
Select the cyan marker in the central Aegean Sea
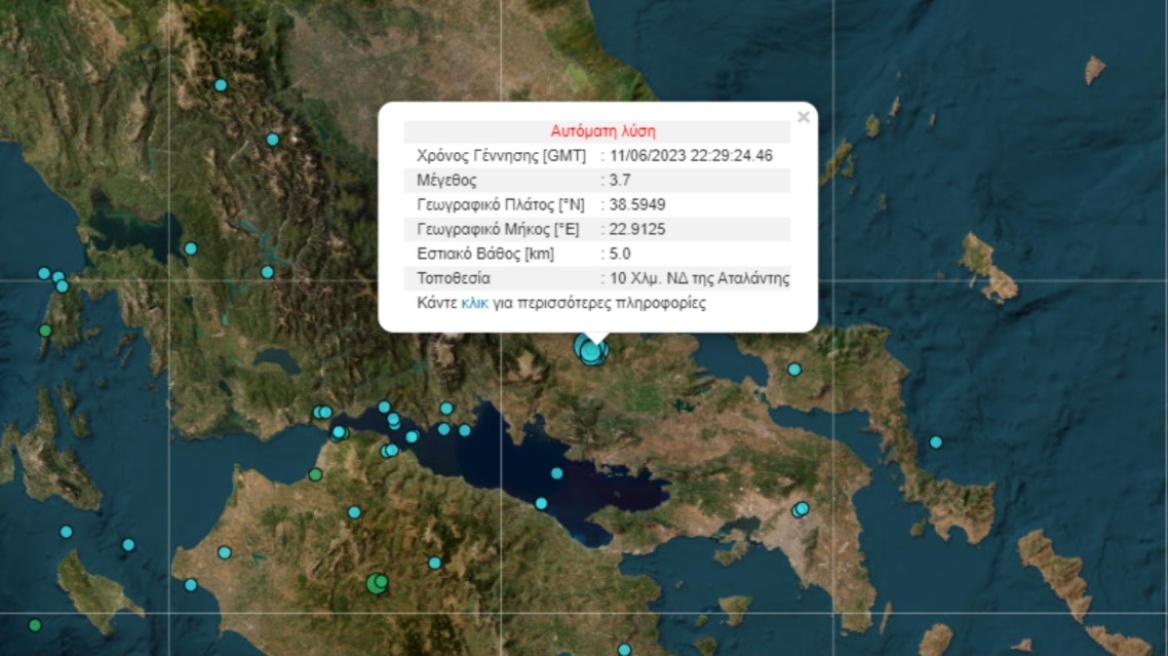(936, 442)
